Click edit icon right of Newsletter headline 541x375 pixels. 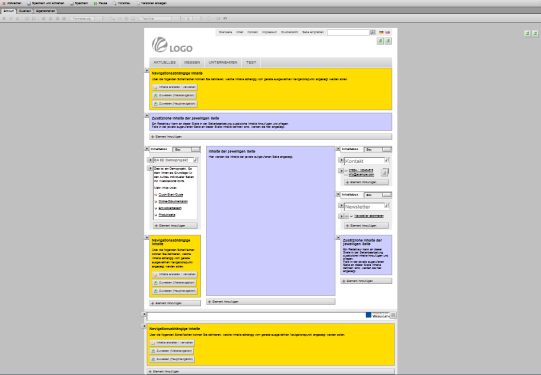pyautogui.click(x=387, y=206)
